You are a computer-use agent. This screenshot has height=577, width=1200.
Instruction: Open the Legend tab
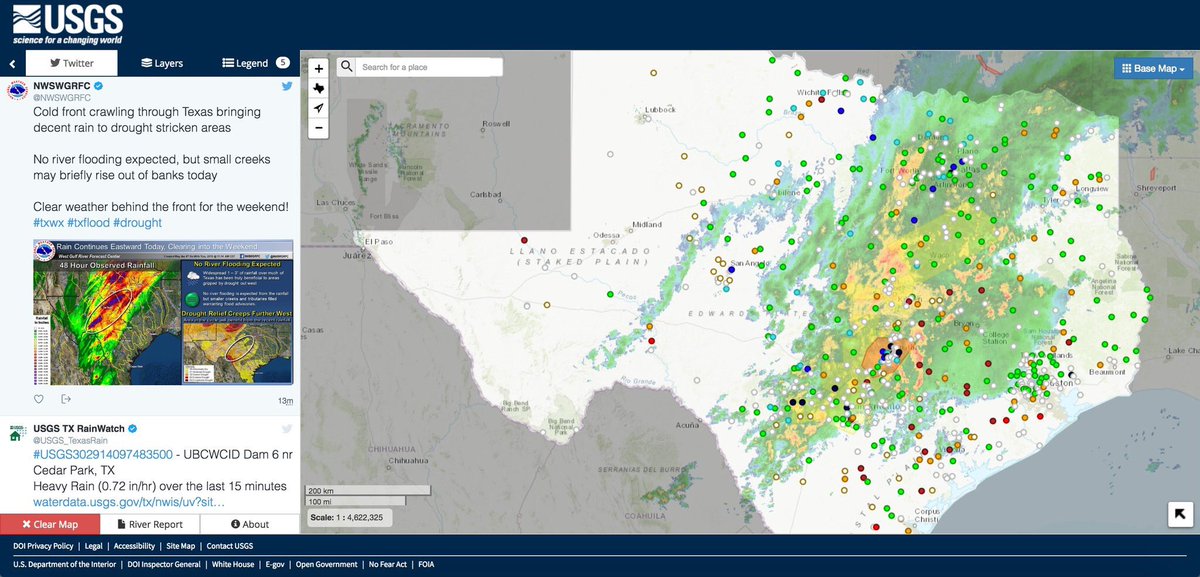click(x=246, y=63)
